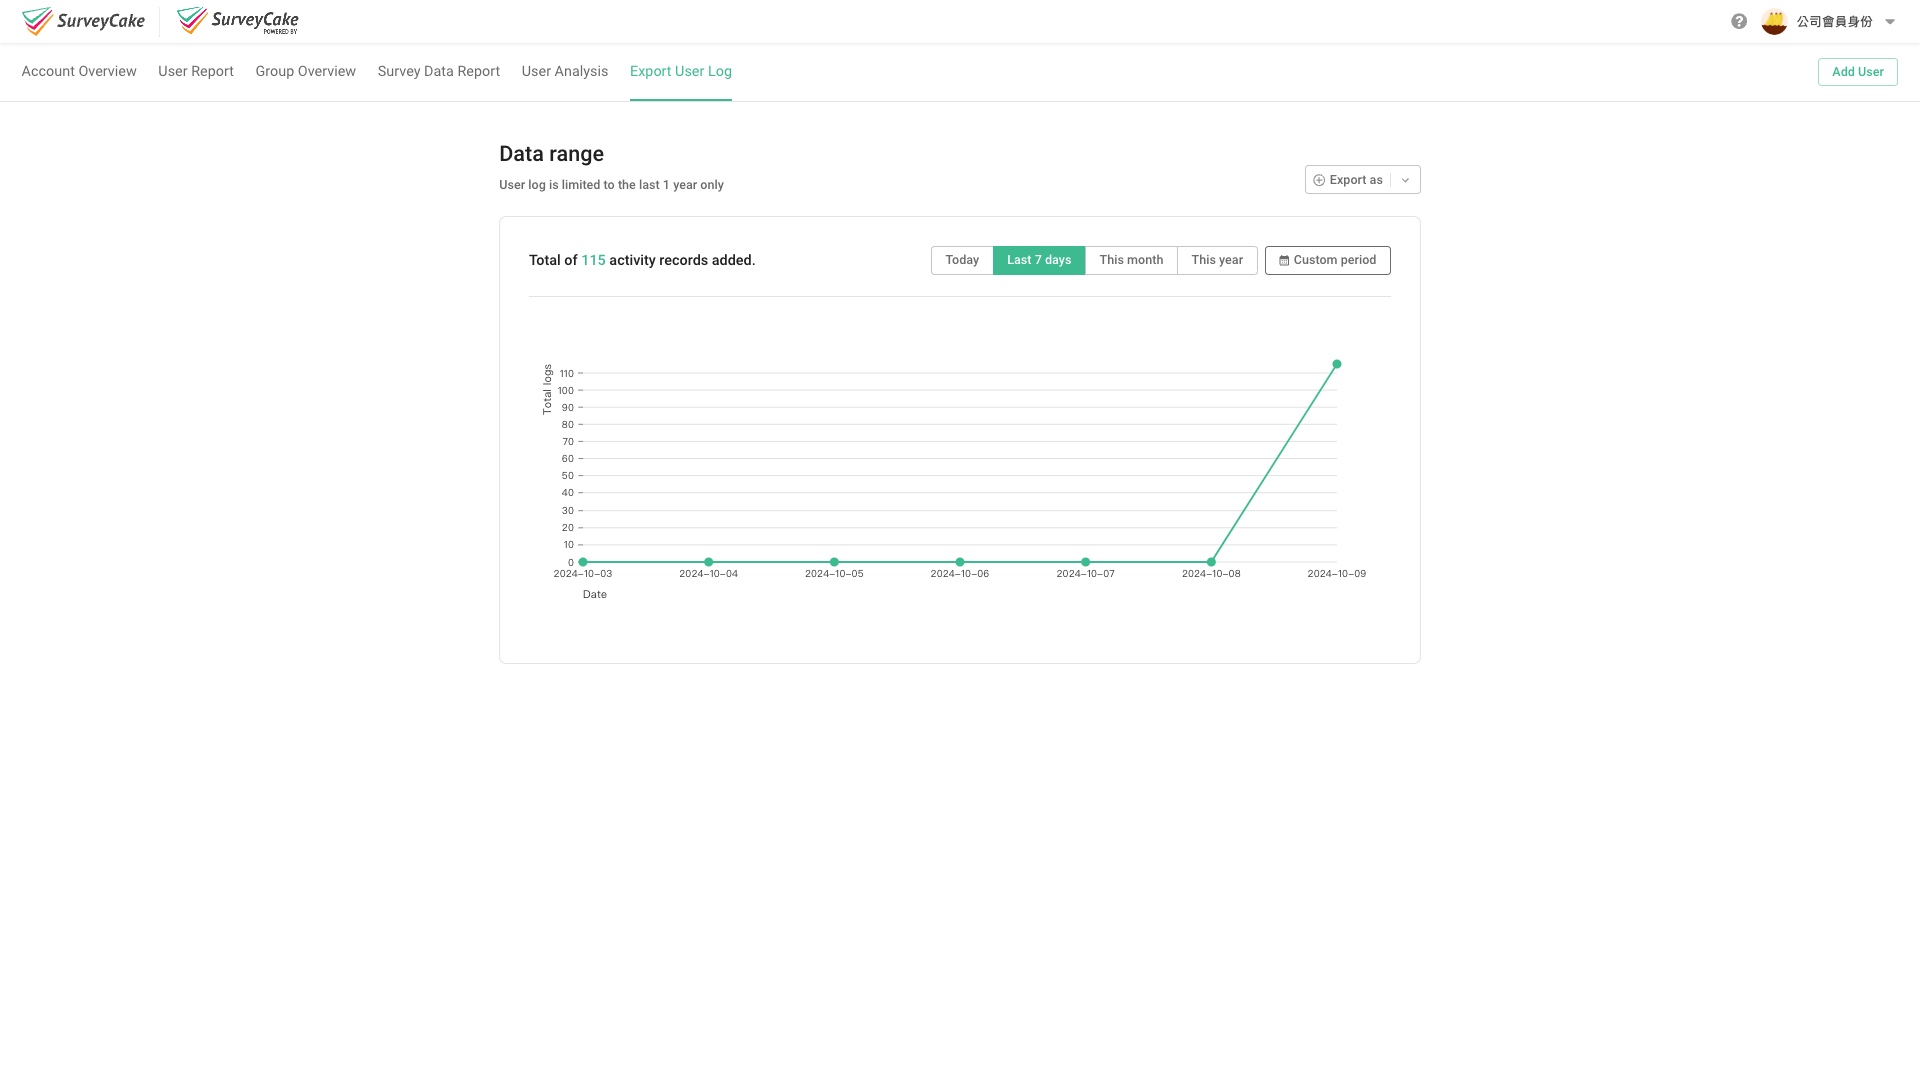
Task: Enable the This month period filter
Action: (x=1131, y=260)
